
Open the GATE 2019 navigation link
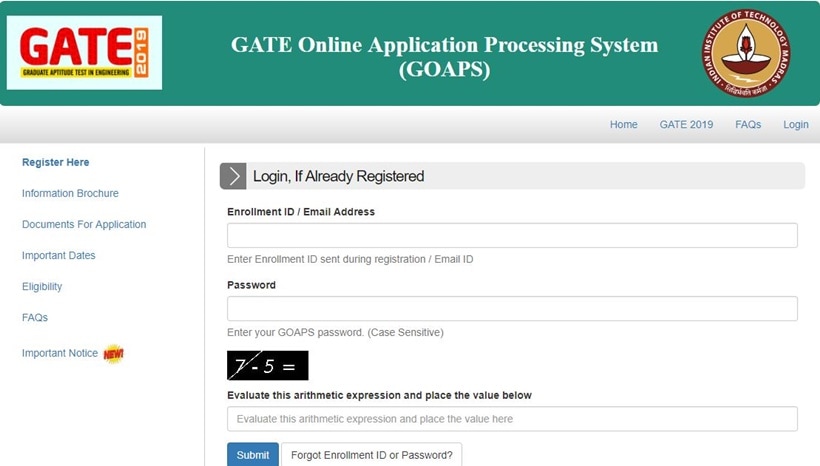coord(686,124)
